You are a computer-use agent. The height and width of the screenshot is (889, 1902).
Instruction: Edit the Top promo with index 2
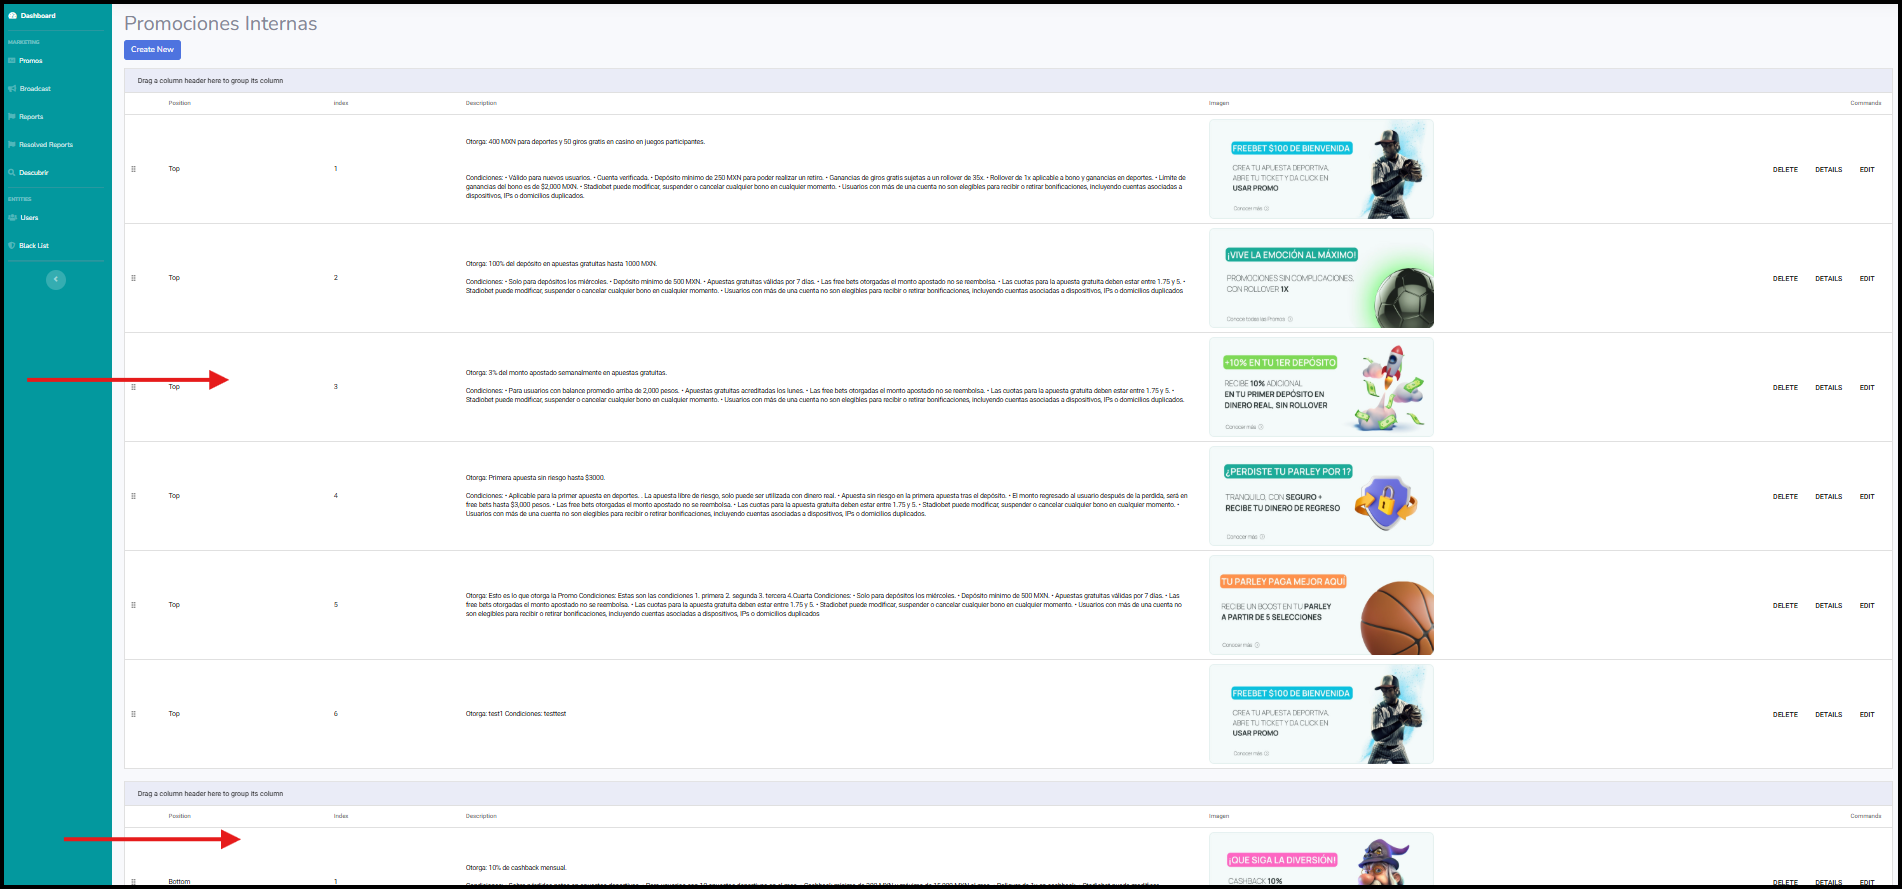1867,279
